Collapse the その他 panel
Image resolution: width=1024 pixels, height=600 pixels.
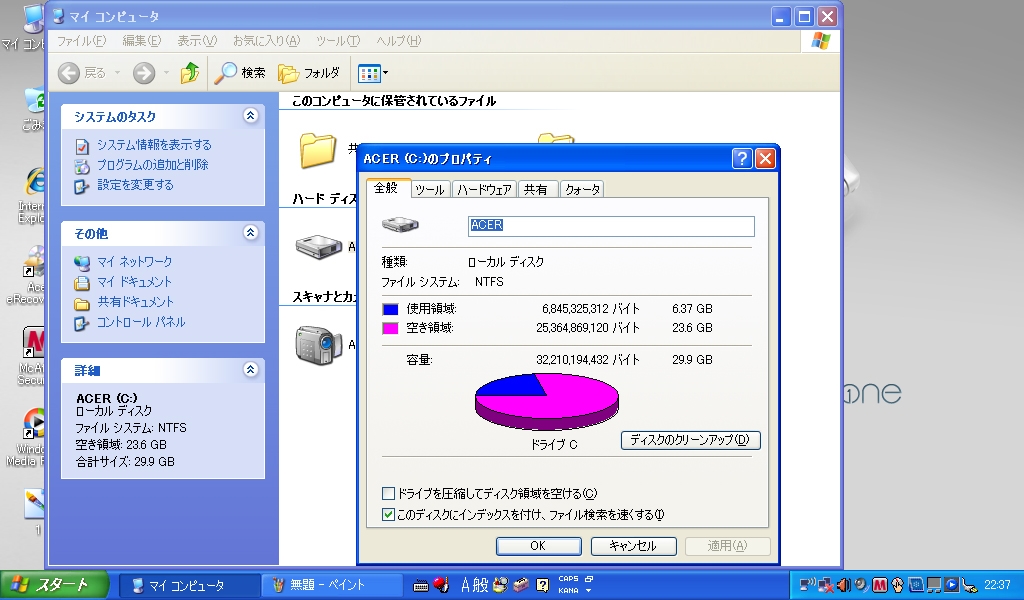pyautogui.click(x=250, y=233)
